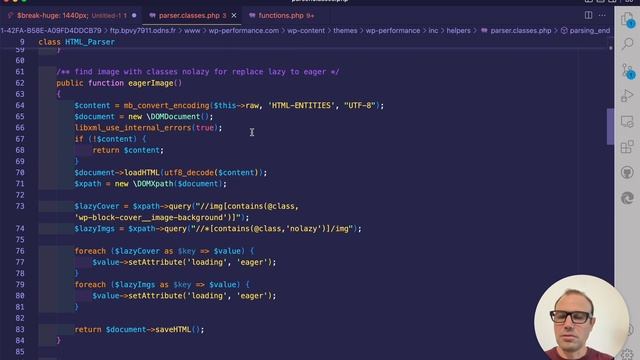The height and width of the screenshot is (360, 640).
Task: Click line number 76 in gutter
Action: [x=20, y=251]
